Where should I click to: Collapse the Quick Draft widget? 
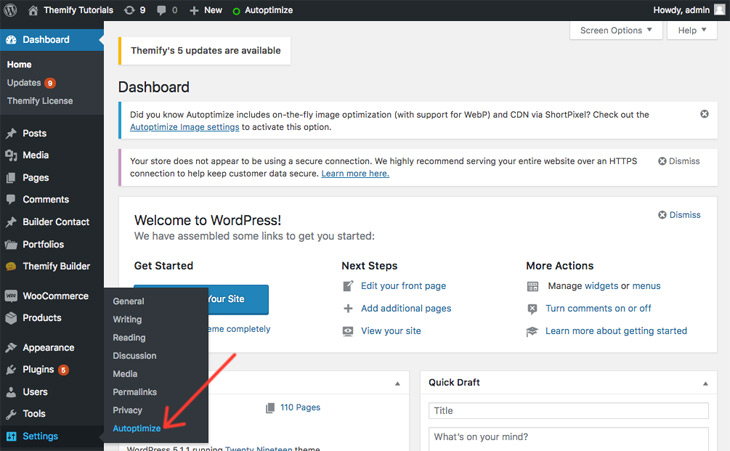tap(705, 384)
